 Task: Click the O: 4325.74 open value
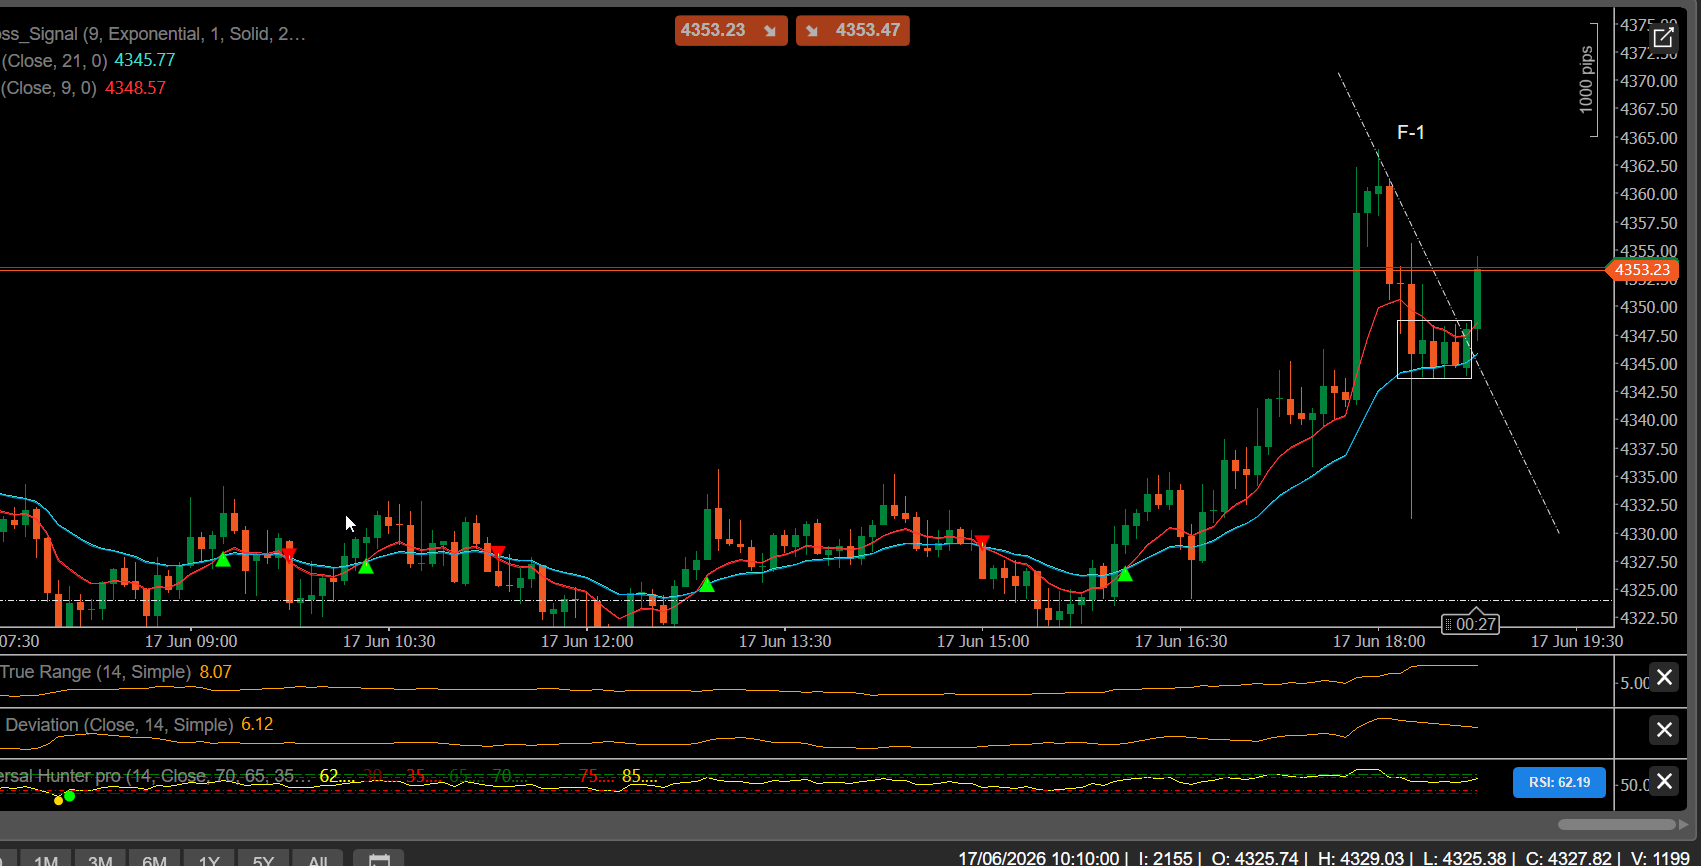click(x=1255, y=858)
